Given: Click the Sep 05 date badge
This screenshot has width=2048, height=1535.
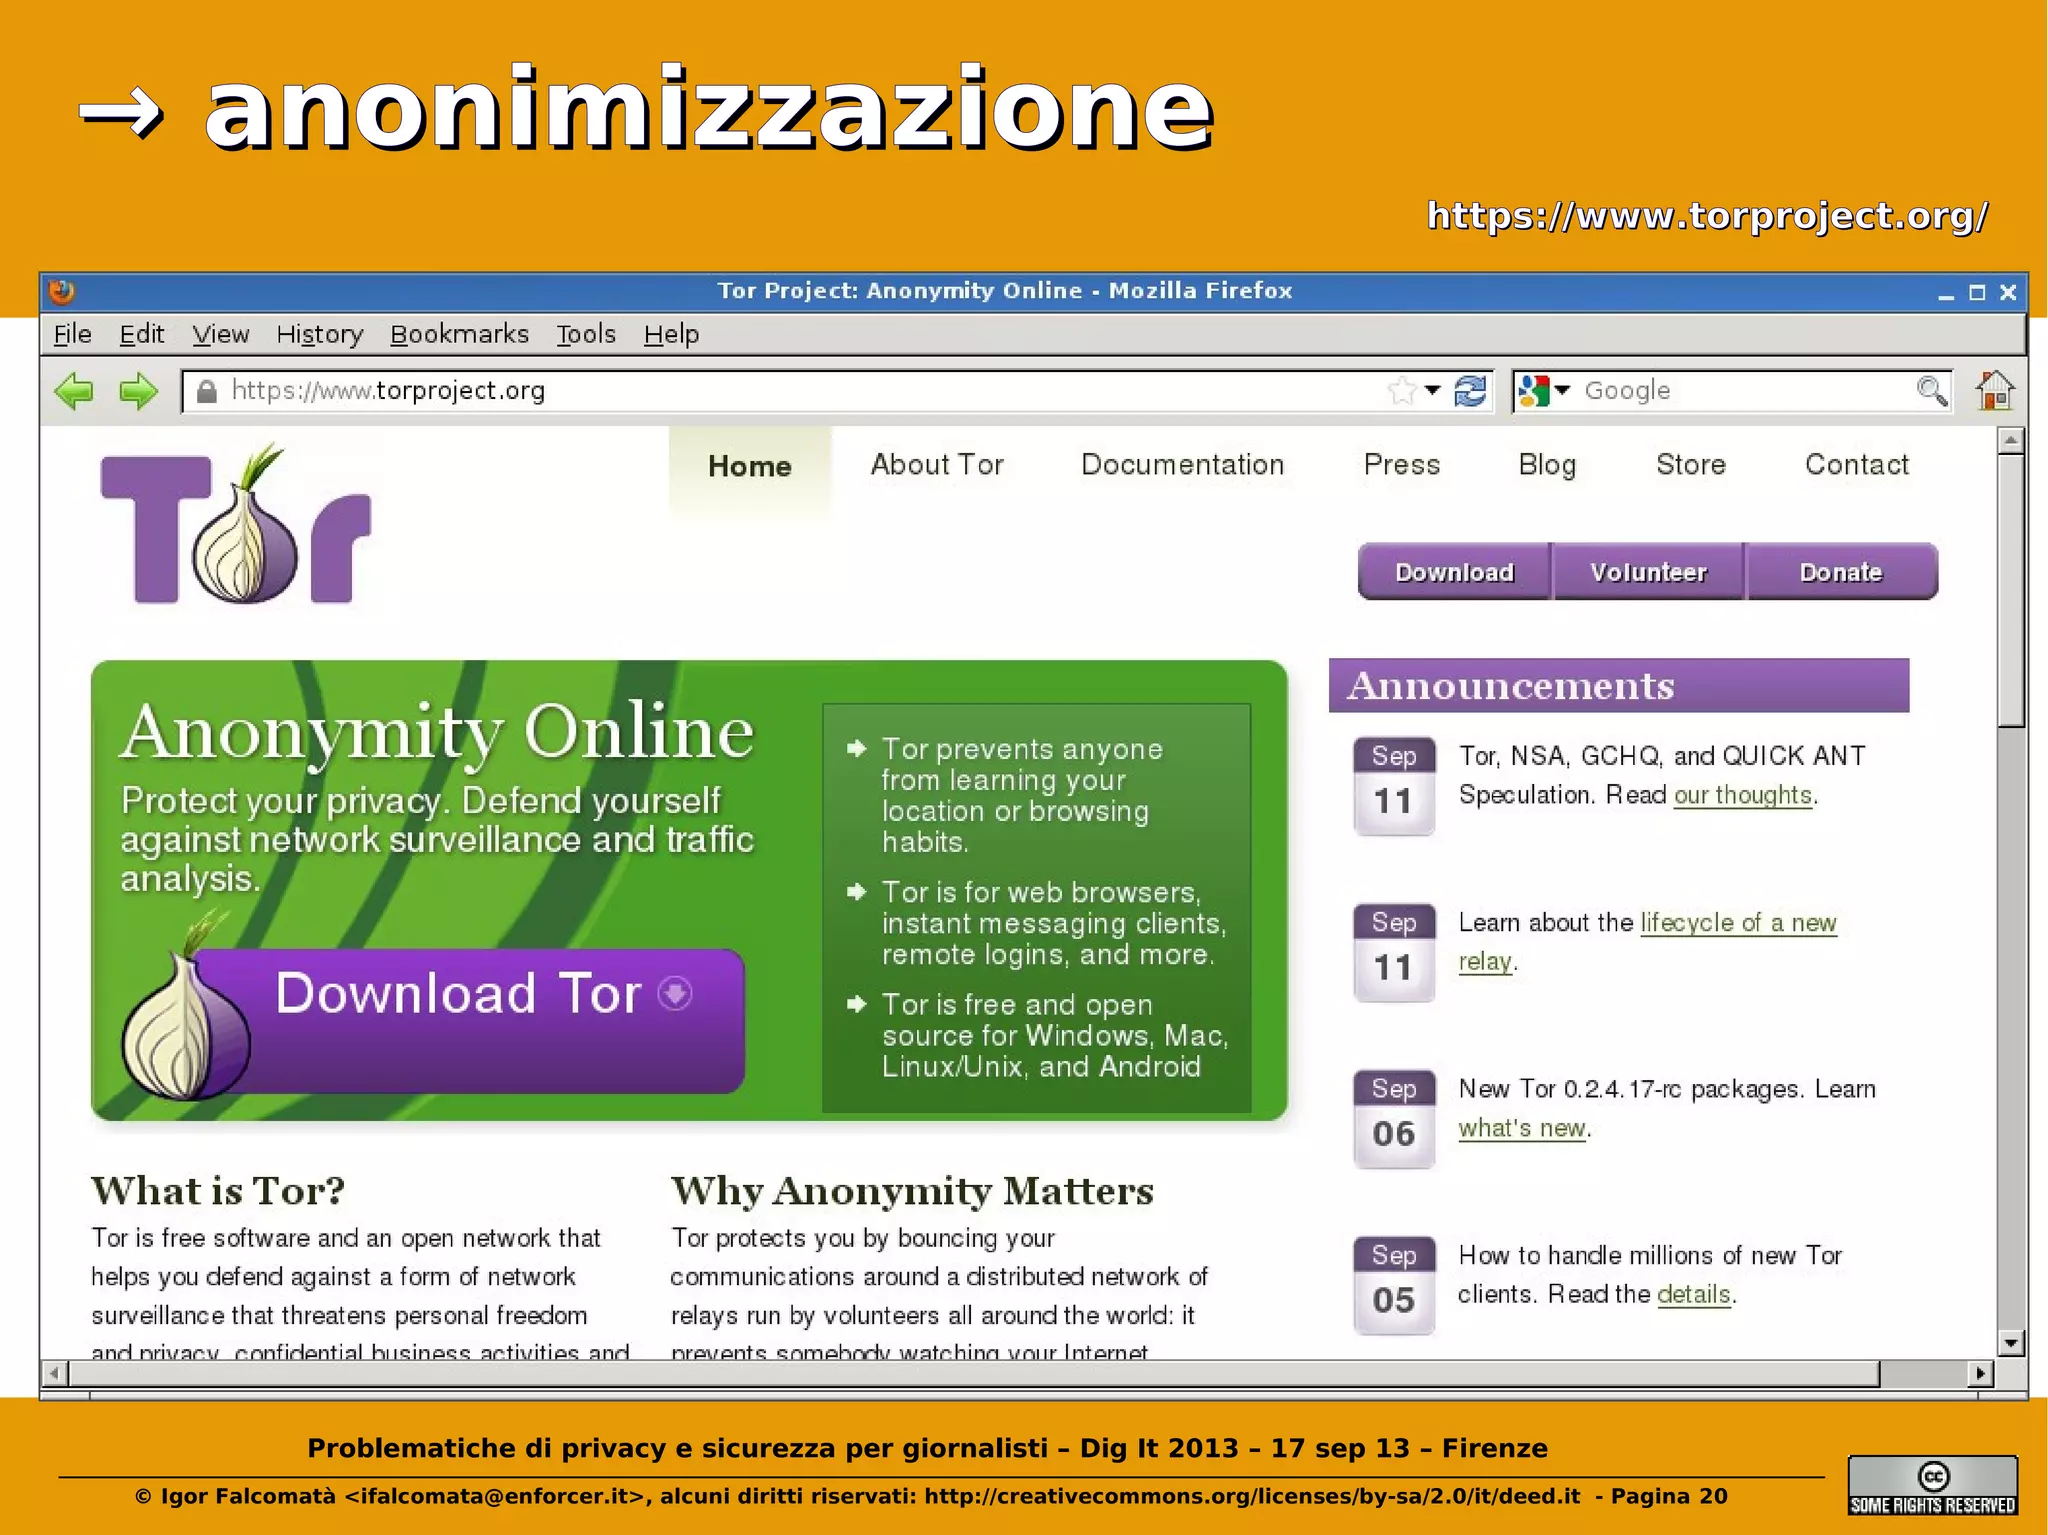Looking at the screenshot, I should (1394, 1285).
